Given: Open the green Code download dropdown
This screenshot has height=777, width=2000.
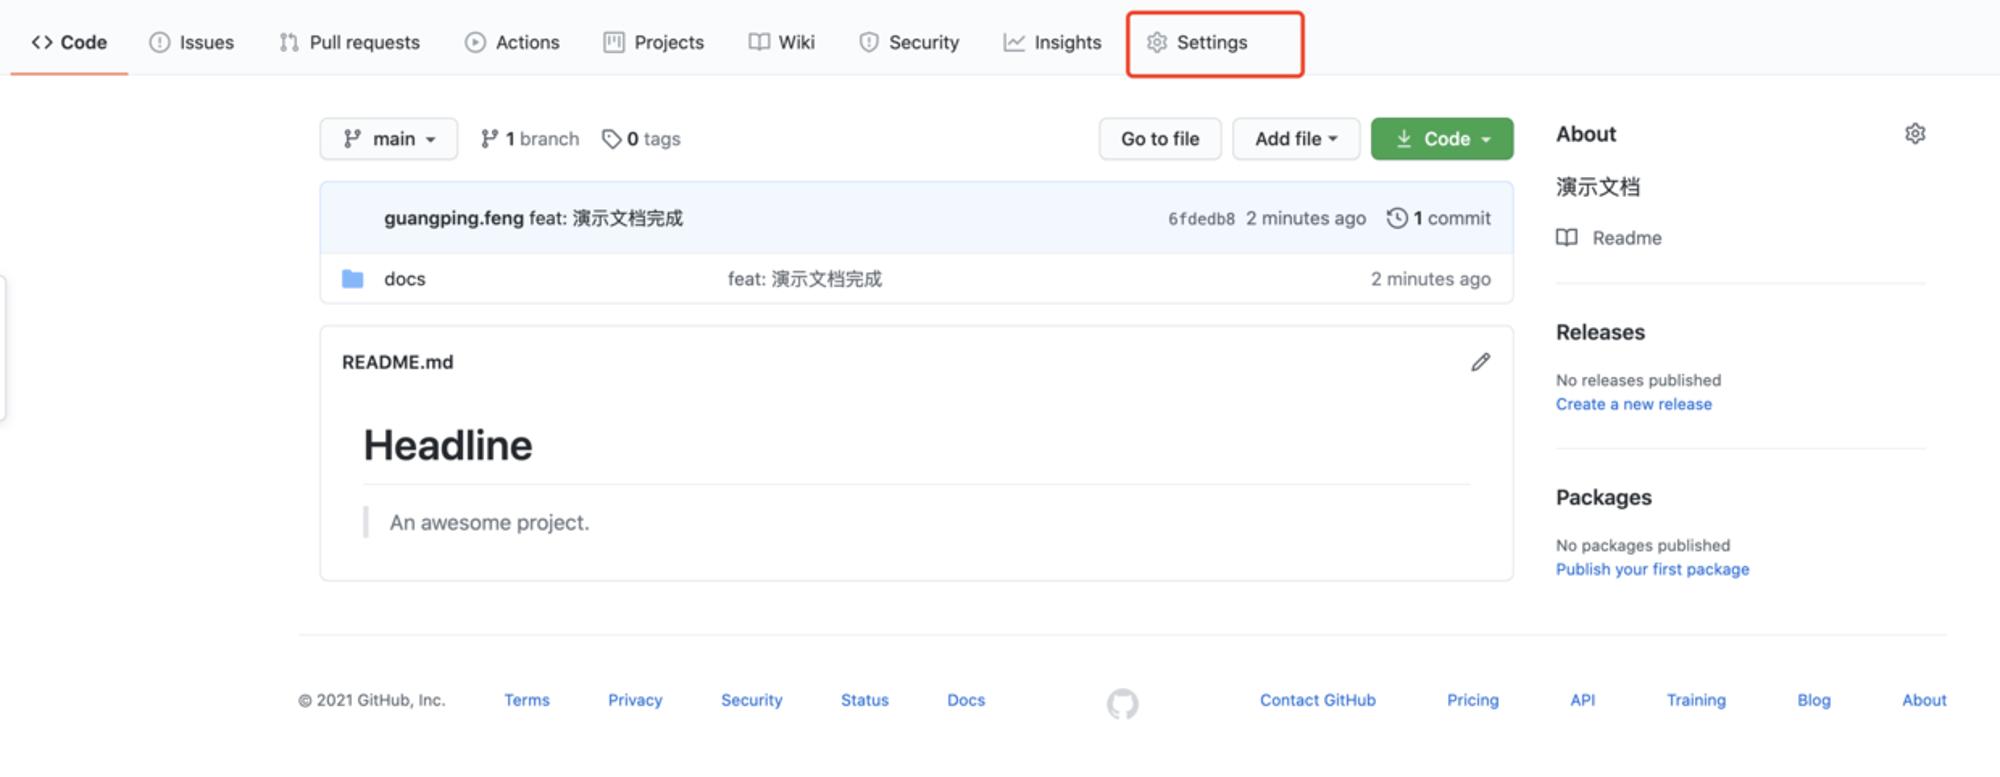Looking at the screenshot, I should point(1442,139).
